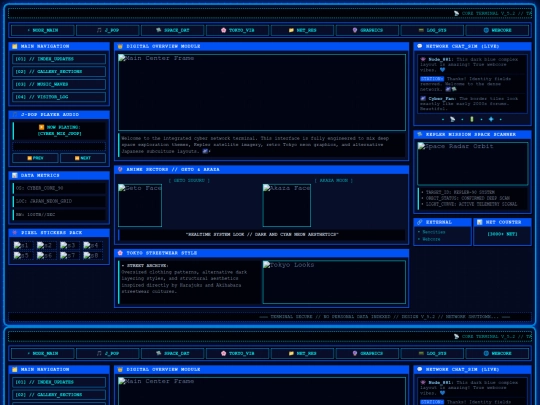Click the REALTIME SYSTEM LOOK quote bar

coord(262,235)
